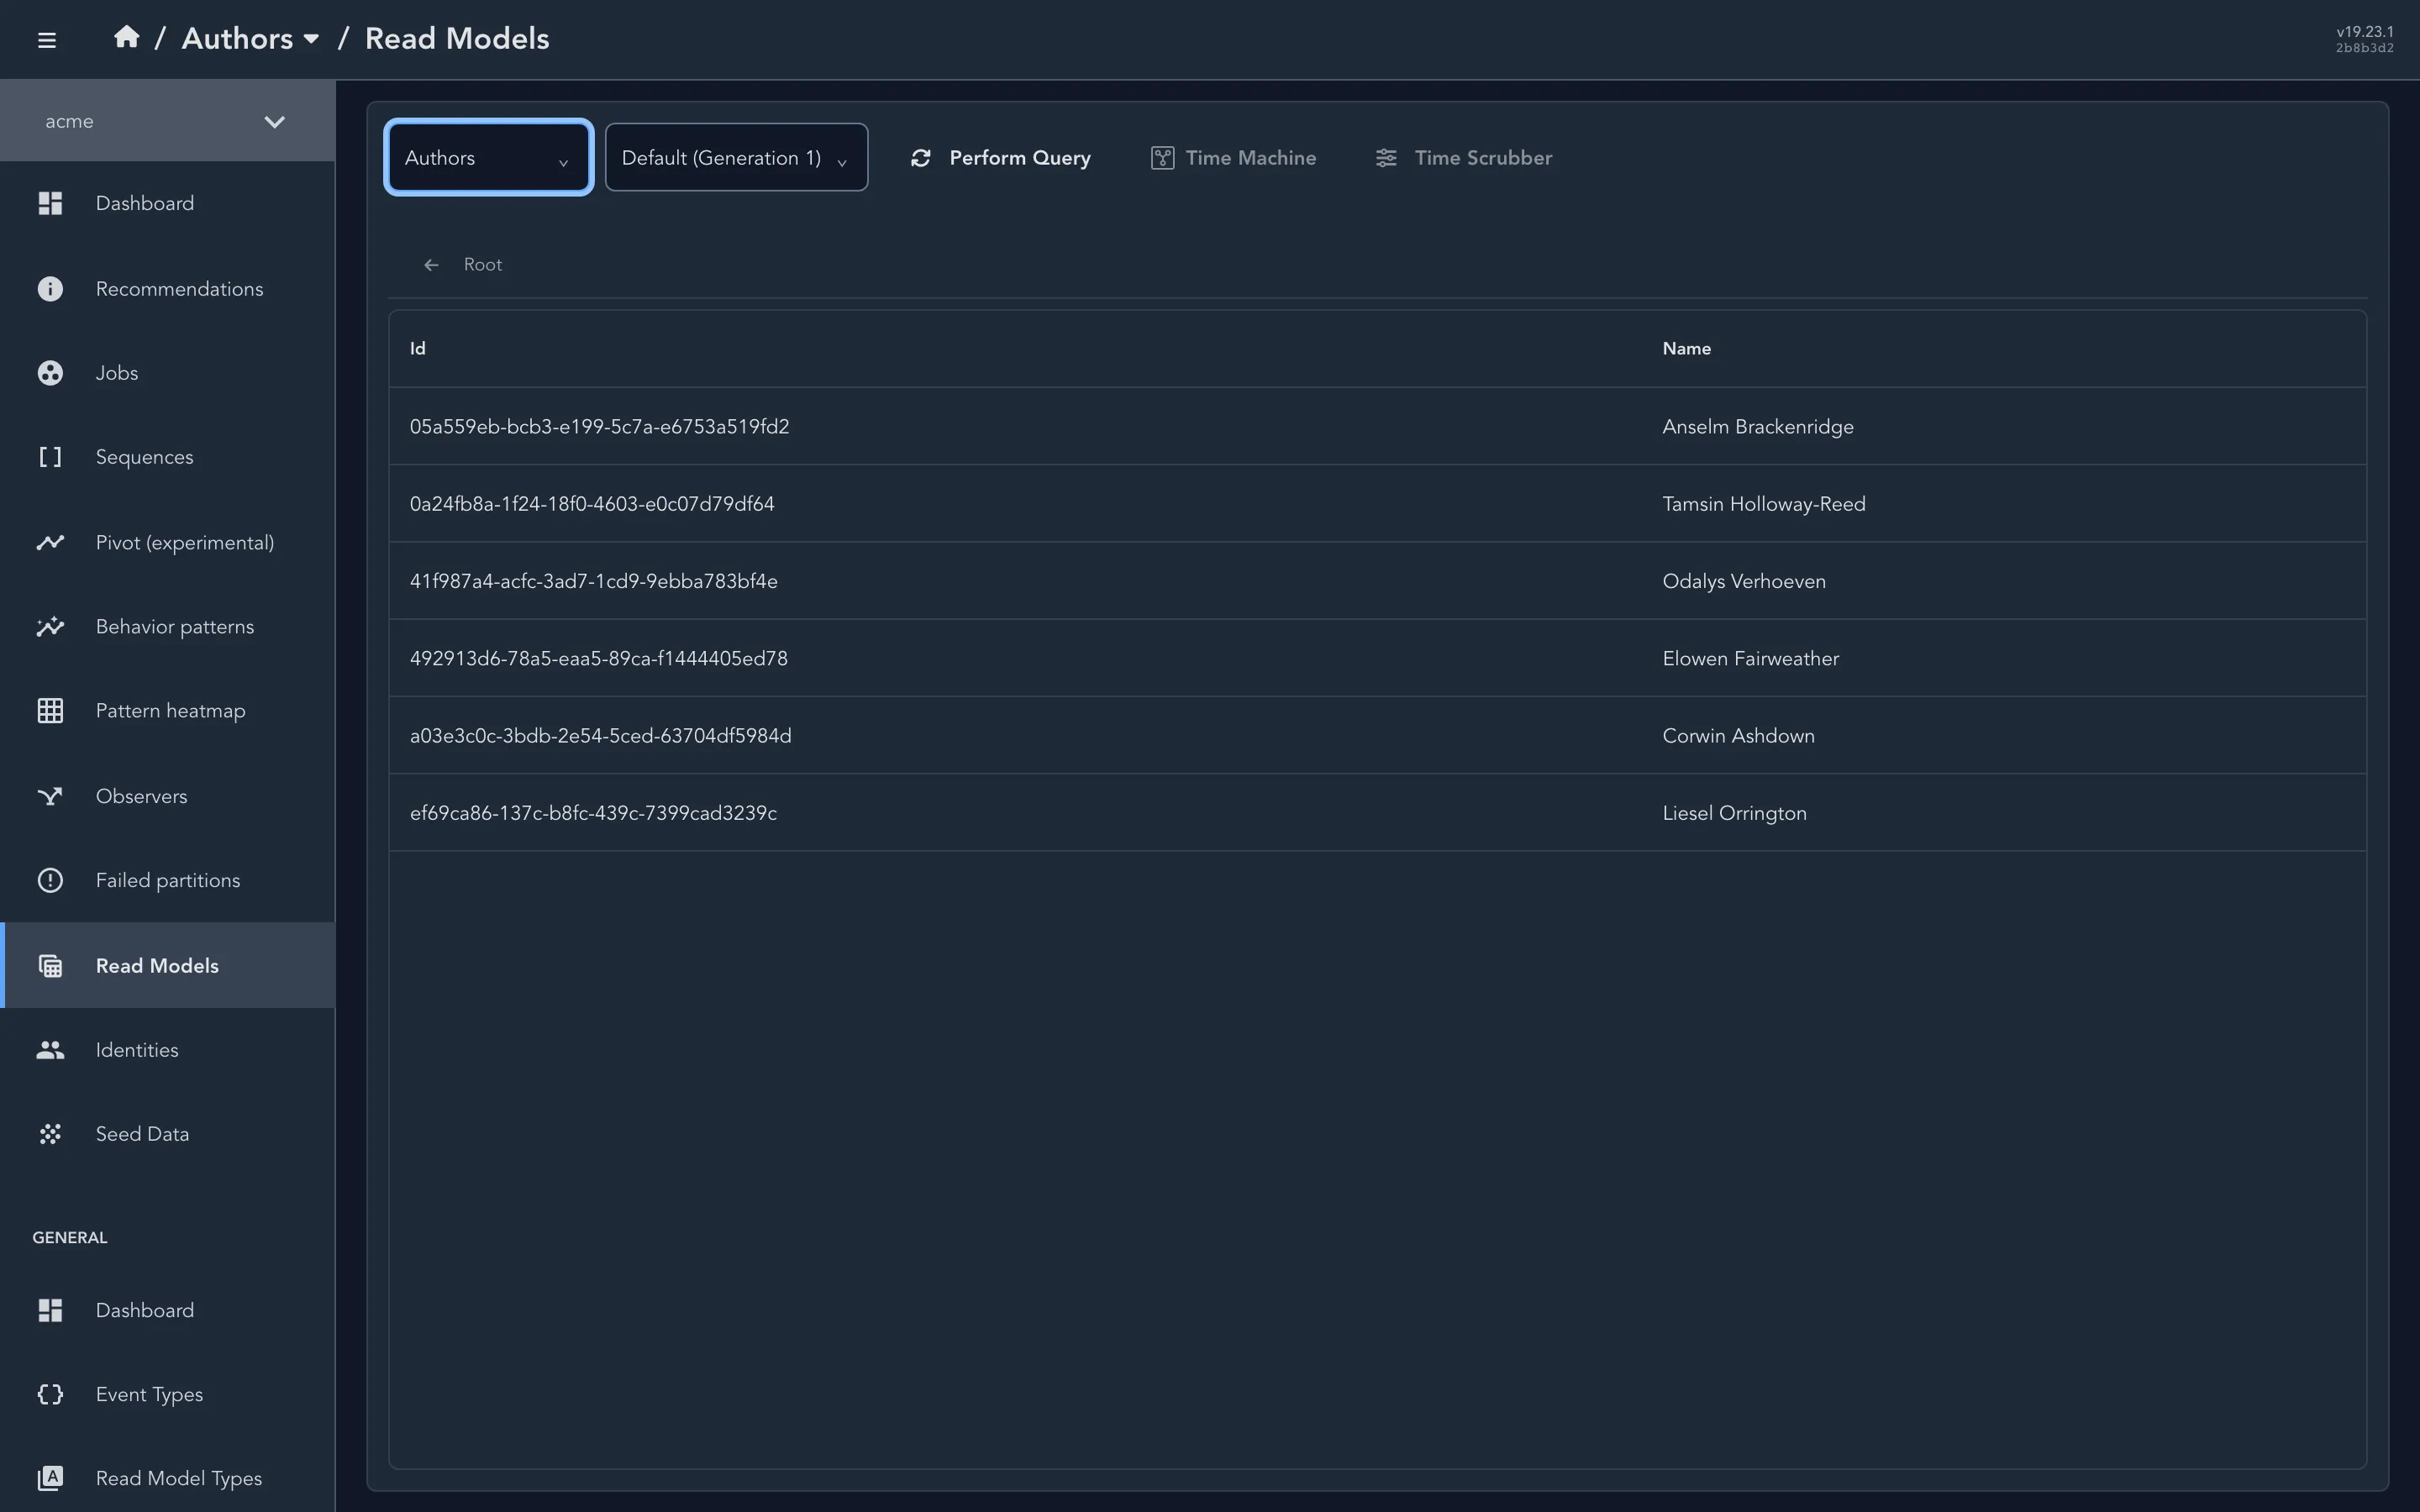
Task: Click the Behavior patterns icon
Action: (50, 627)
